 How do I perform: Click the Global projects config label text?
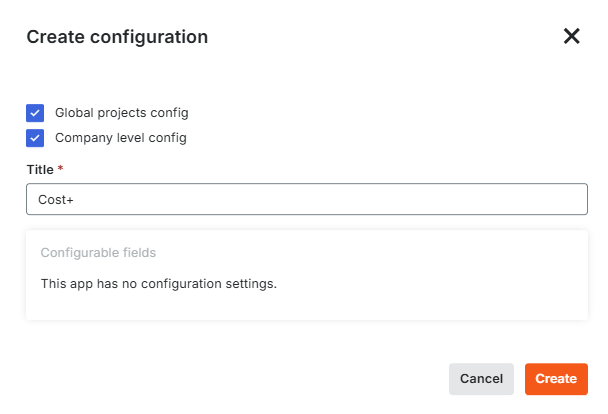pyautogui.click(x=122, y=113)
